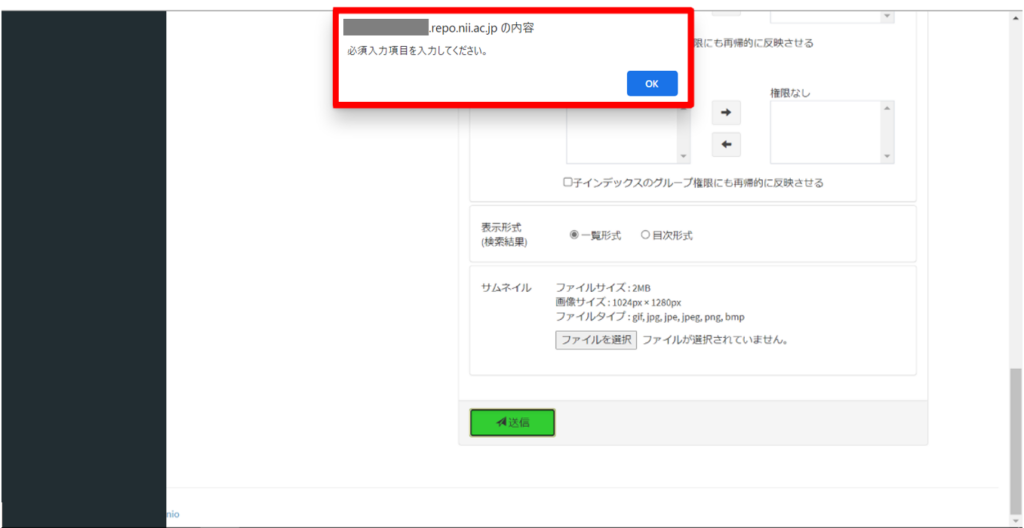The height and width of the screenshot is (528, 1024).
Task: Click the page scrollbar down arrow
Action: point(1016,519)
